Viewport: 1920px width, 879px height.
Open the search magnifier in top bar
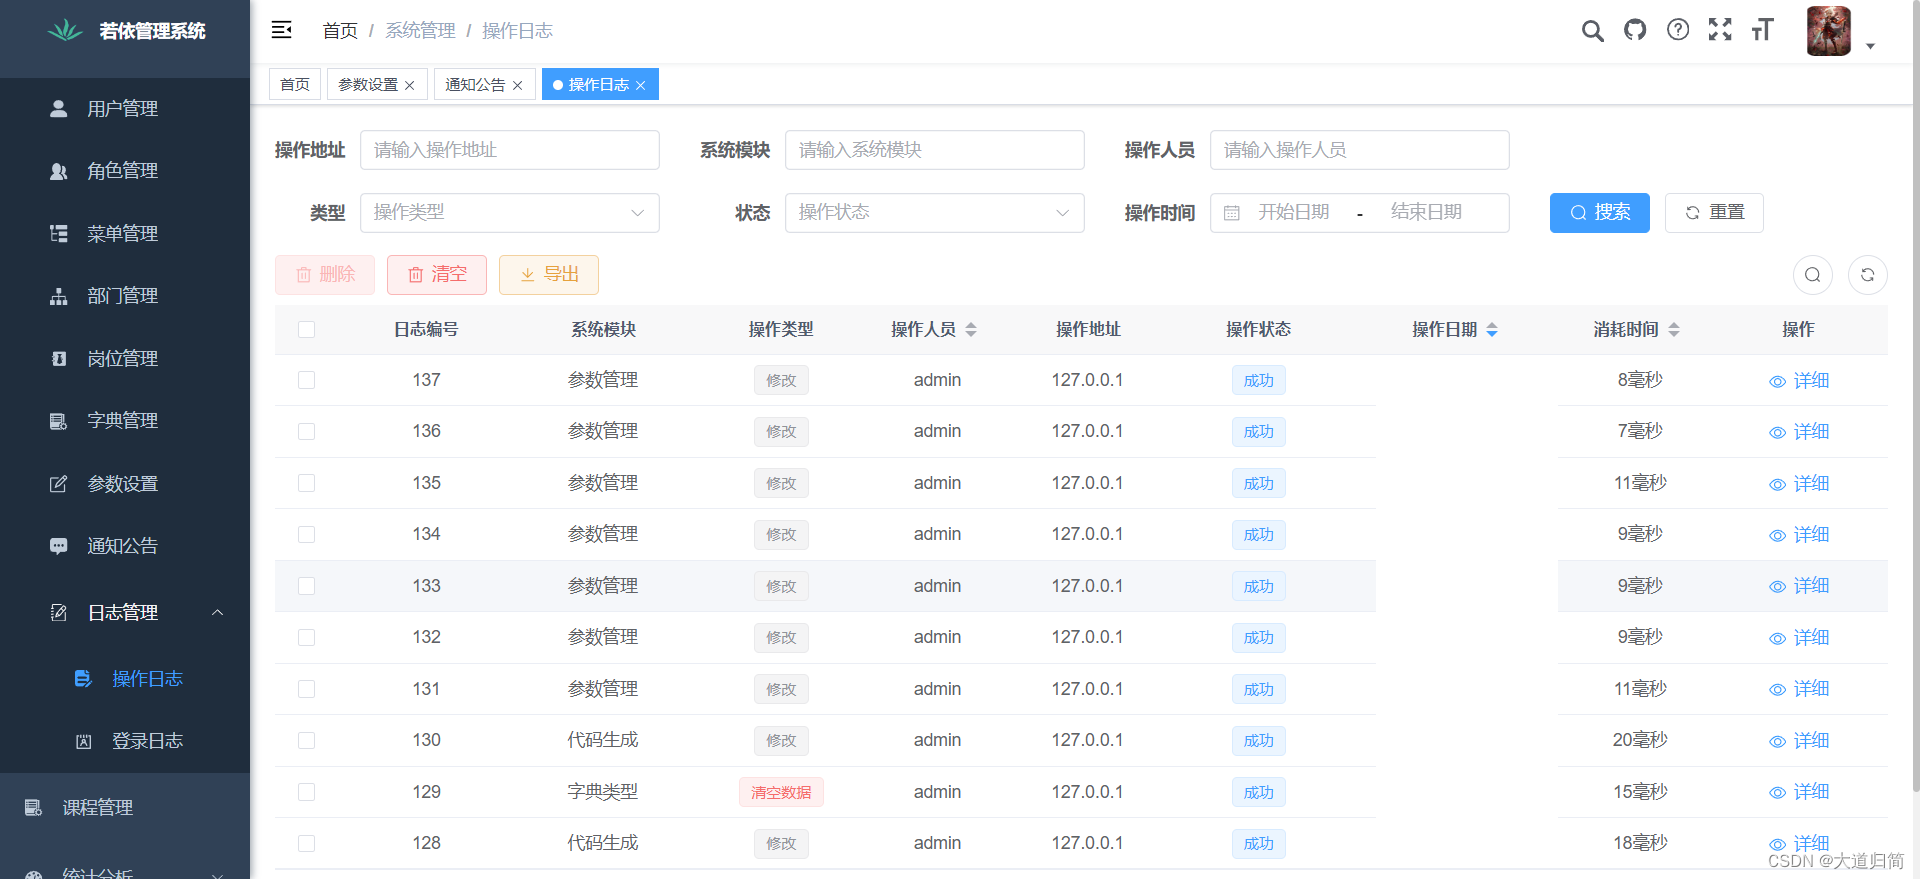click(x=1592, y=31)
